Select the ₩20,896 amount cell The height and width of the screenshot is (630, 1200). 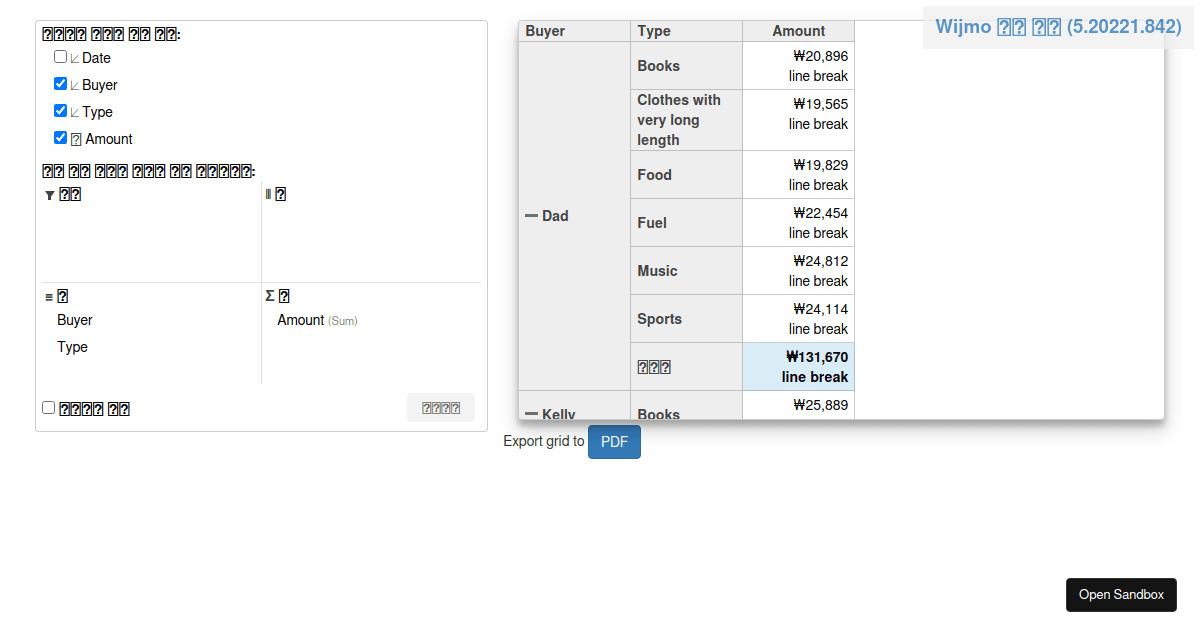pos(799,66)
